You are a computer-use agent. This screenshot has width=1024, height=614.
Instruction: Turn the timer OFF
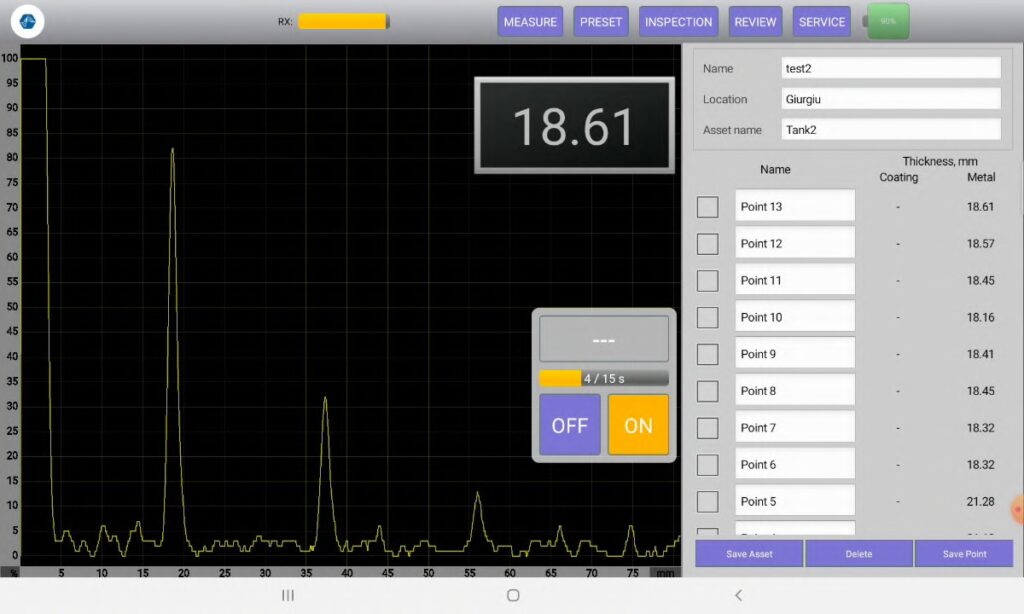[569, 425]
